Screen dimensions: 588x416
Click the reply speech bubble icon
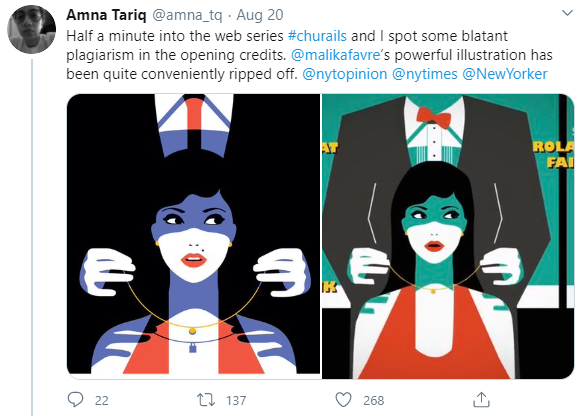75,399
